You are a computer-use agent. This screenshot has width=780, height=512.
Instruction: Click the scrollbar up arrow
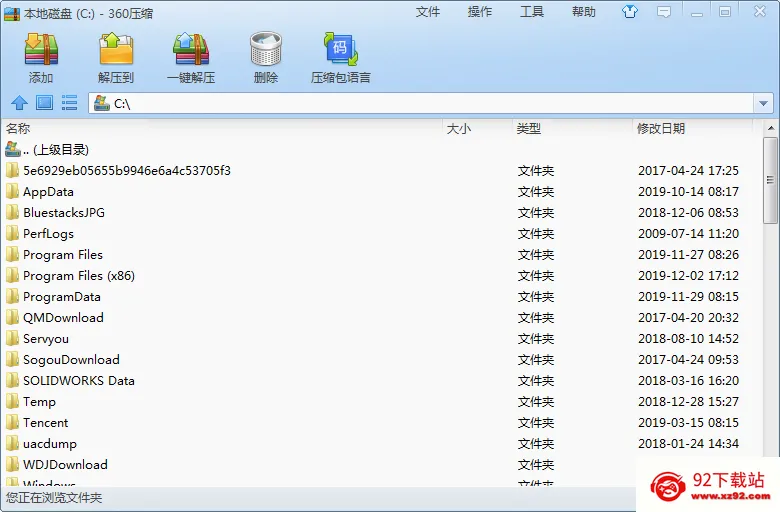[x=771, y=128]
